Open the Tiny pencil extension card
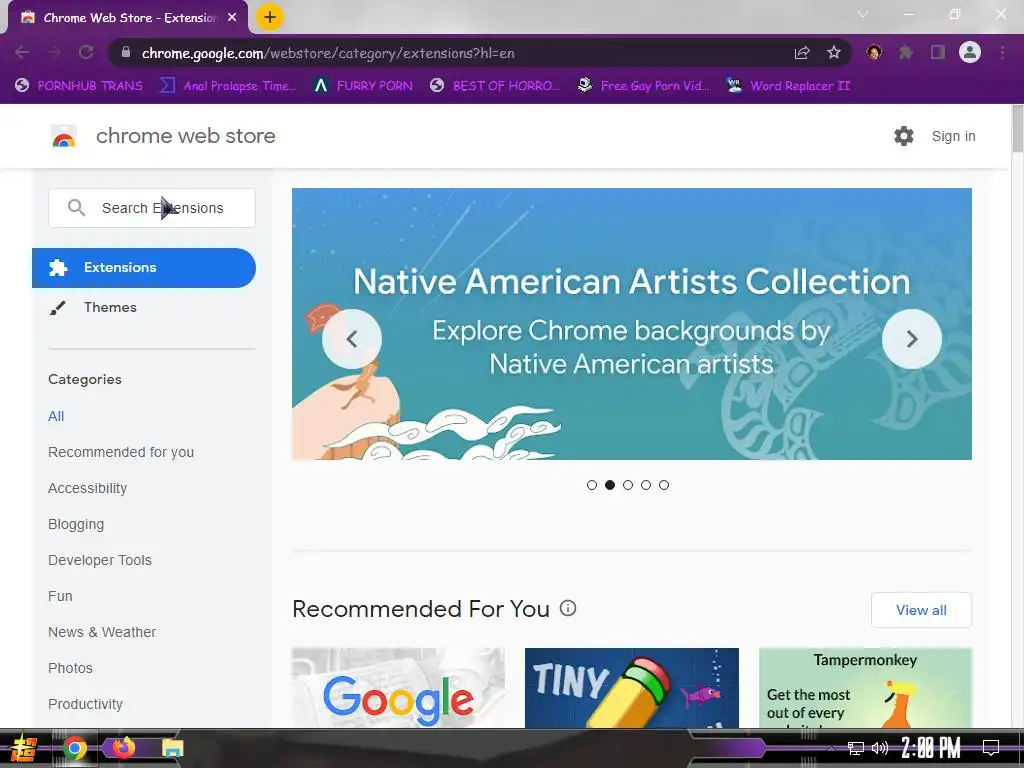Screen dimensions: 1024x768 coord(632,688)
